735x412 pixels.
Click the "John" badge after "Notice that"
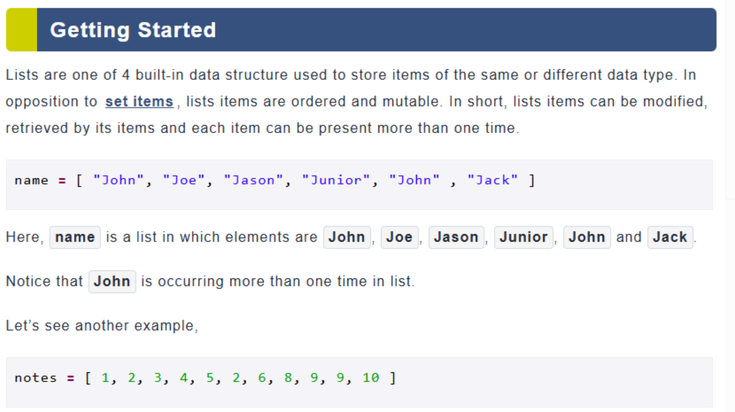click(x=112, y=281)
